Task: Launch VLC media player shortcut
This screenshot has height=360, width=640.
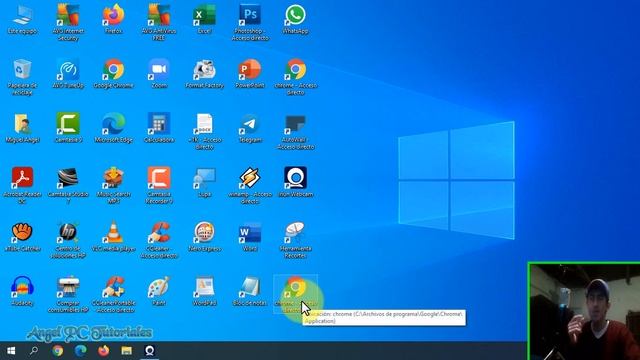Action: pyautogui.click(x=113, y=236)
